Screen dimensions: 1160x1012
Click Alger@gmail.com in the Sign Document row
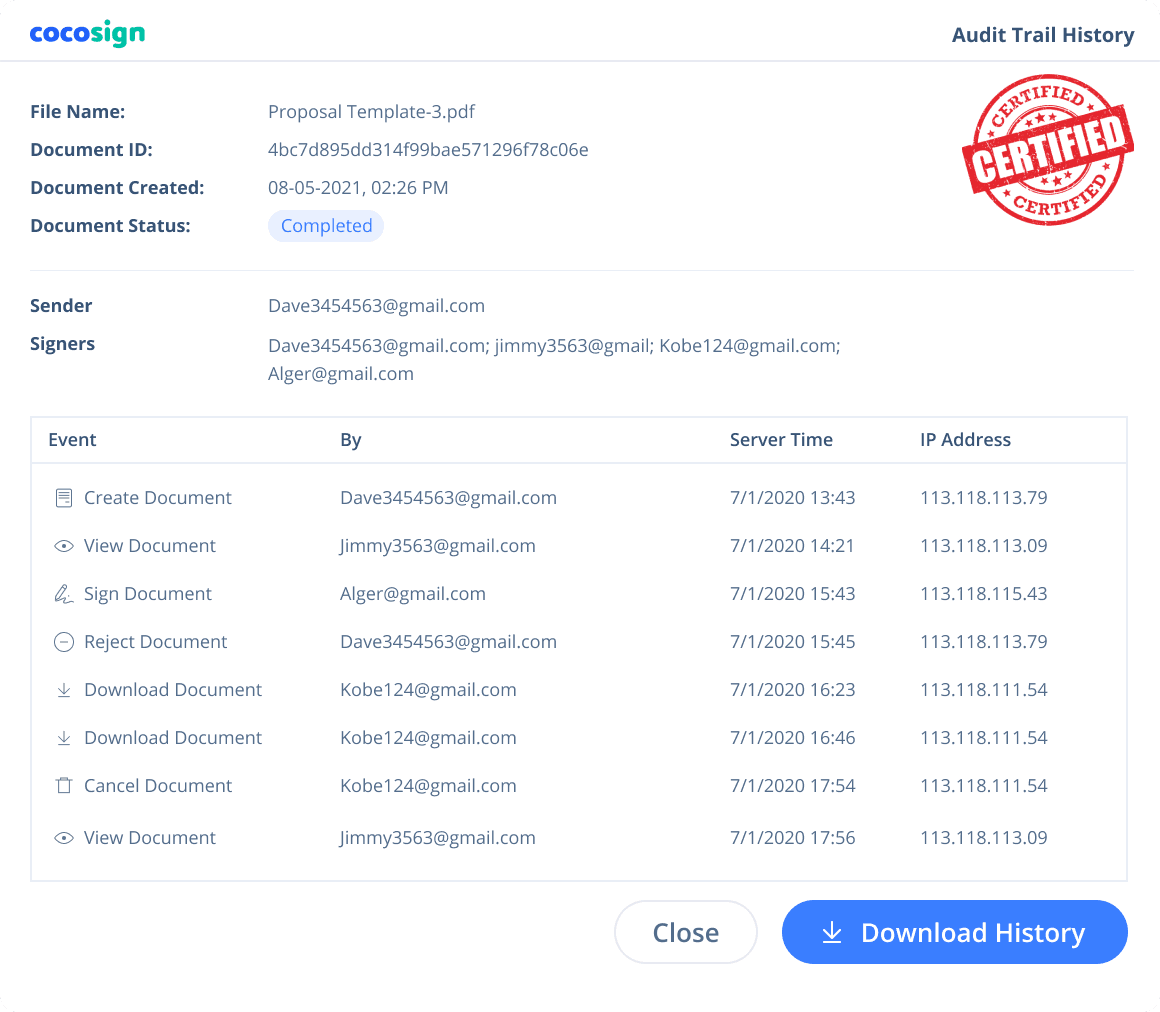pos(413,594)
